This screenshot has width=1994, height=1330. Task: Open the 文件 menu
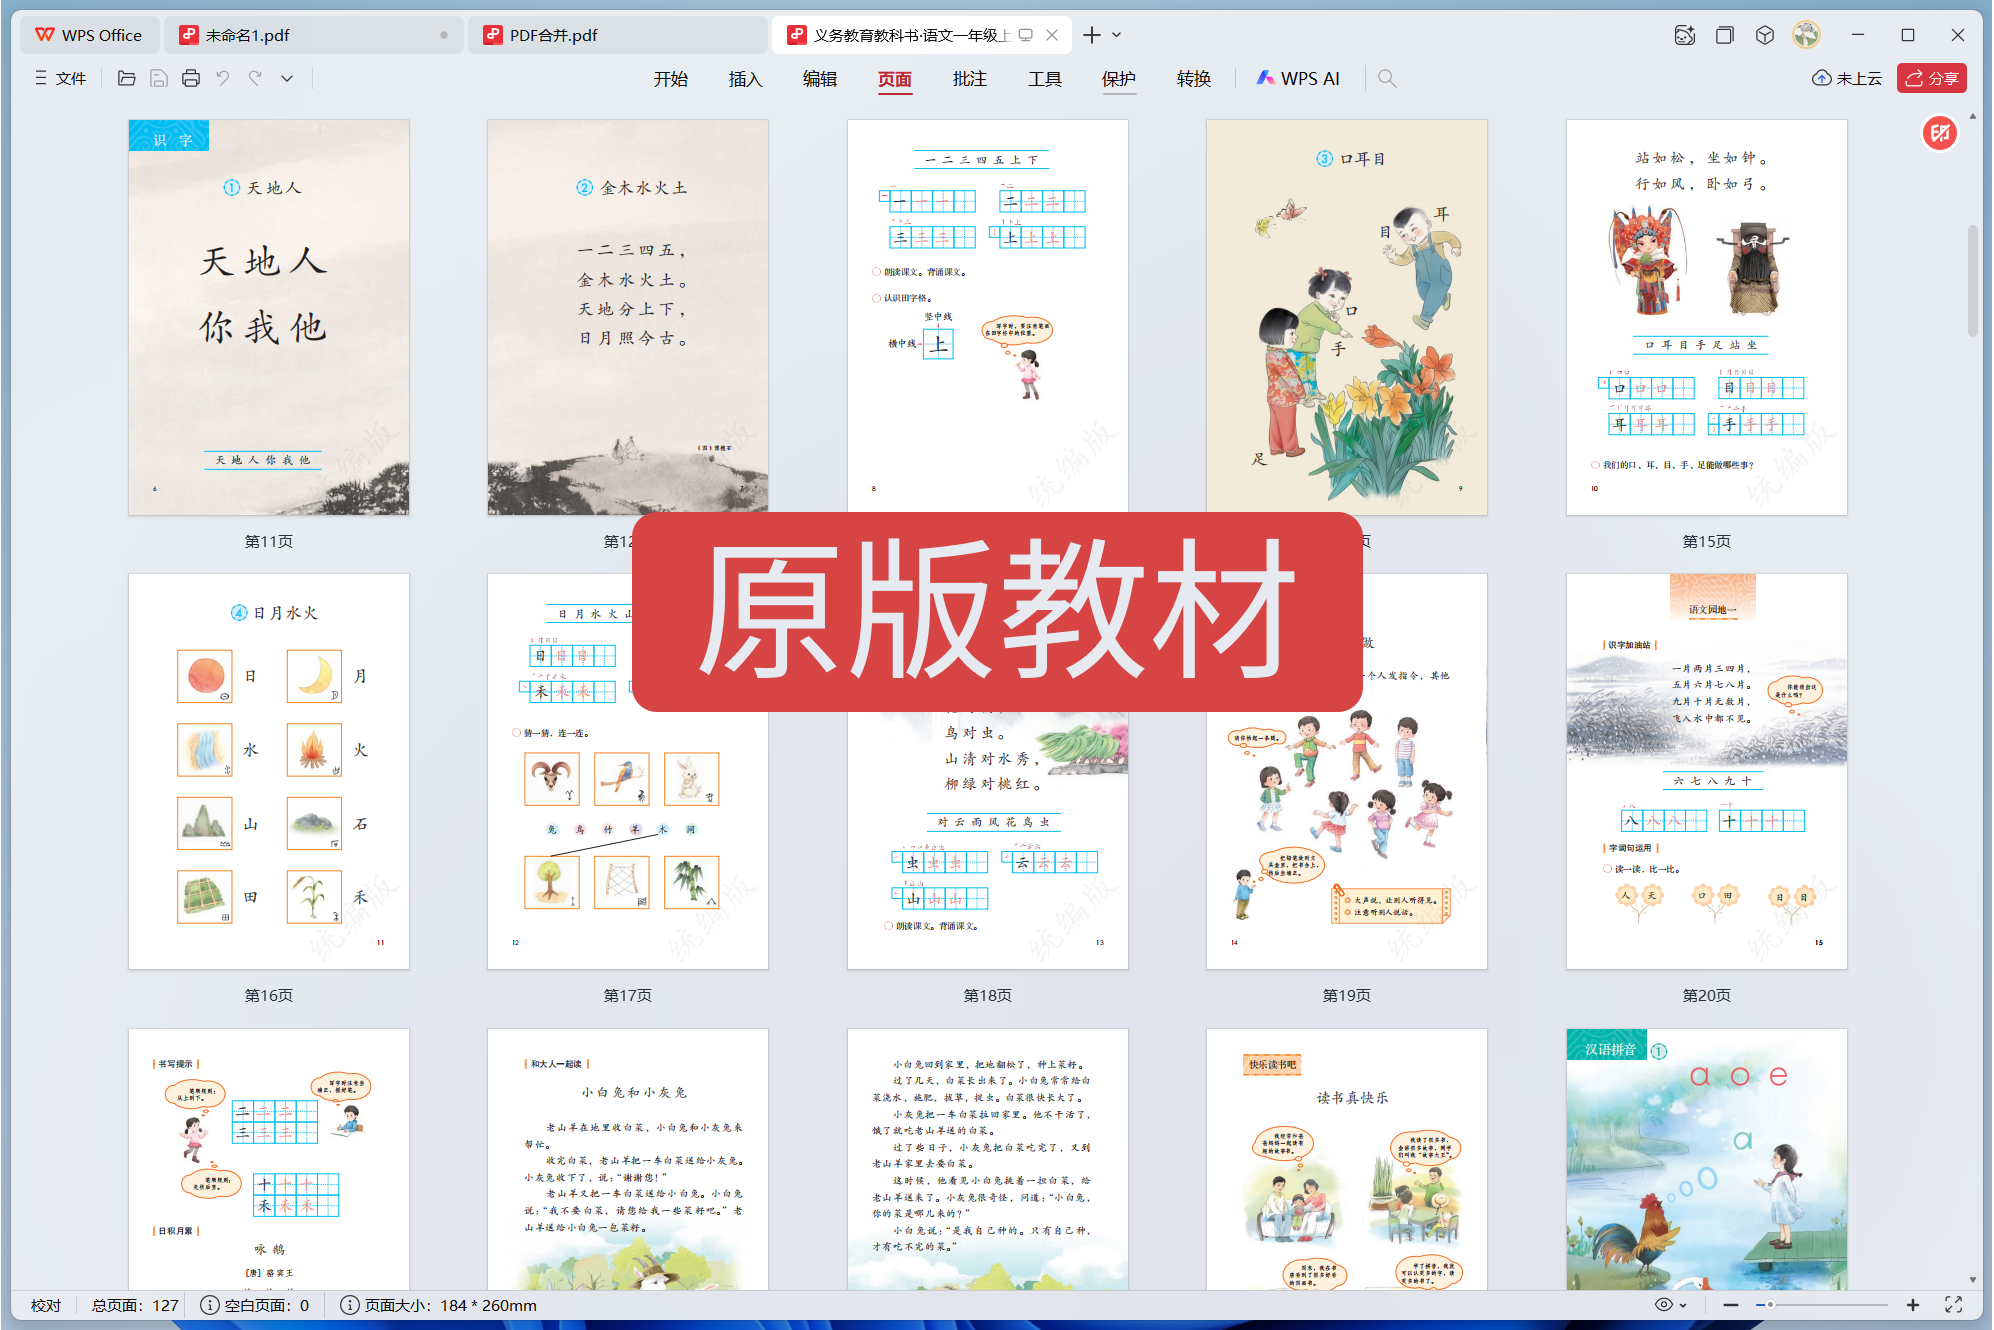click(x=62, y=78)
